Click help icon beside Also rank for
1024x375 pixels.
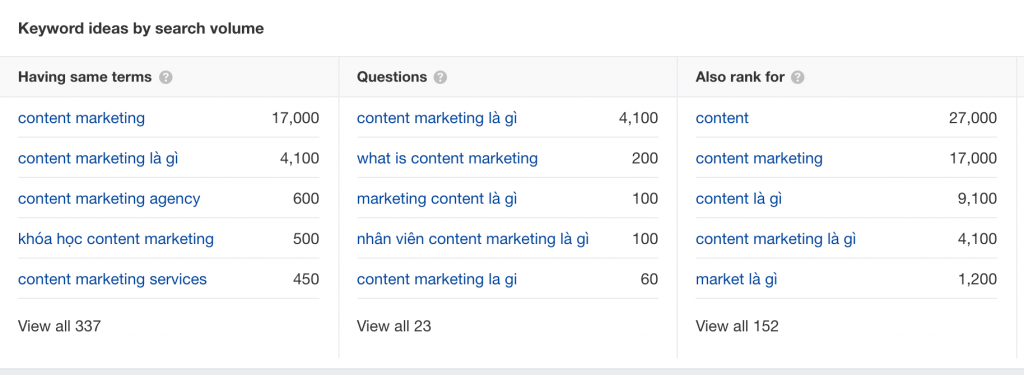click(797, 77)
